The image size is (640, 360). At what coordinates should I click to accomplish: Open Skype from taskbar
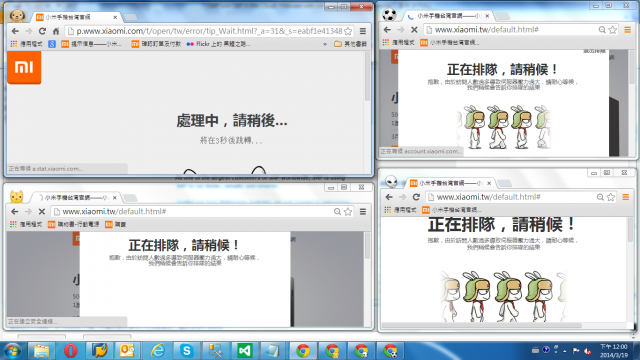coord(186,351)
